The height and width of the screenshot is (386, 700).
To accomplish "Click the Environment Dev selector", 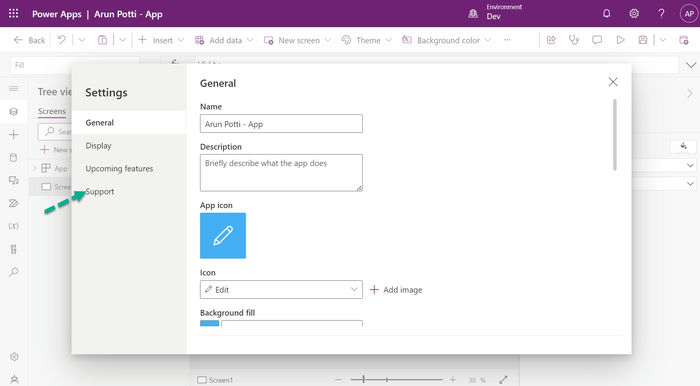I will [x=495, y=12].
